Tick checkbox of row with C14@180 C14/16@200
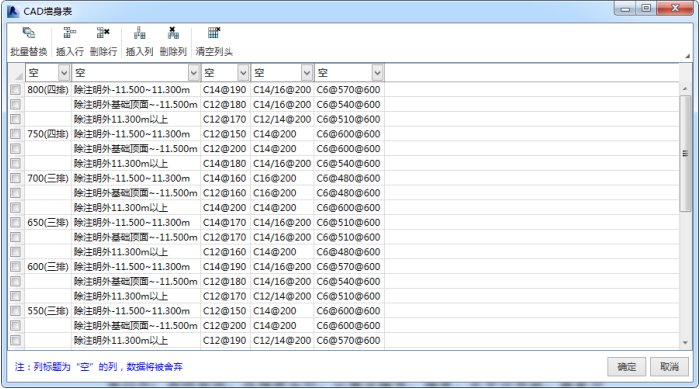This screenshot has width=700, height=389. 16,163
